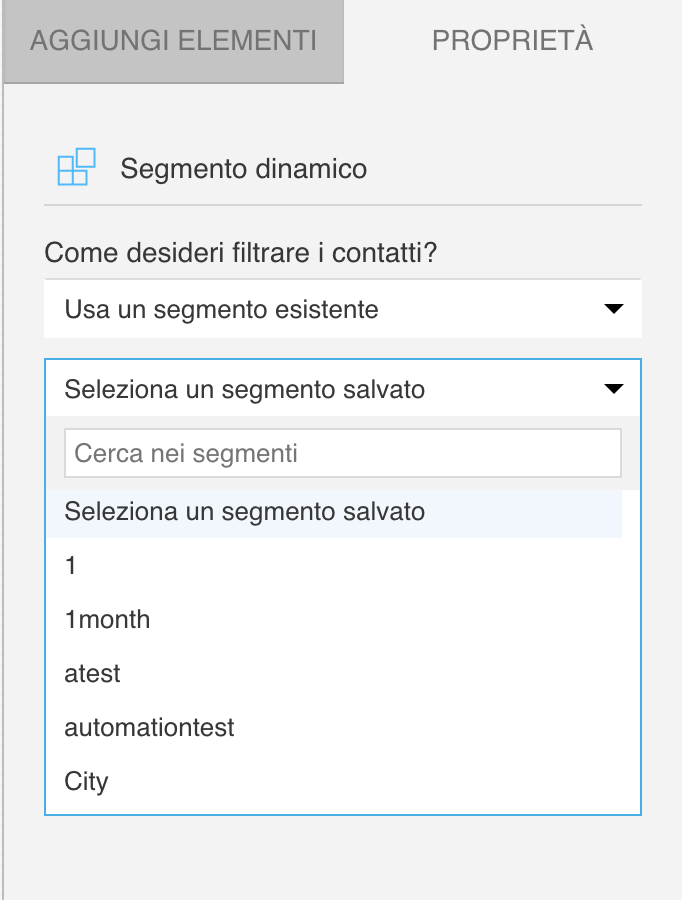
Task: Click the Segmento dinamico squares icon
Action: tap(76, 167)
